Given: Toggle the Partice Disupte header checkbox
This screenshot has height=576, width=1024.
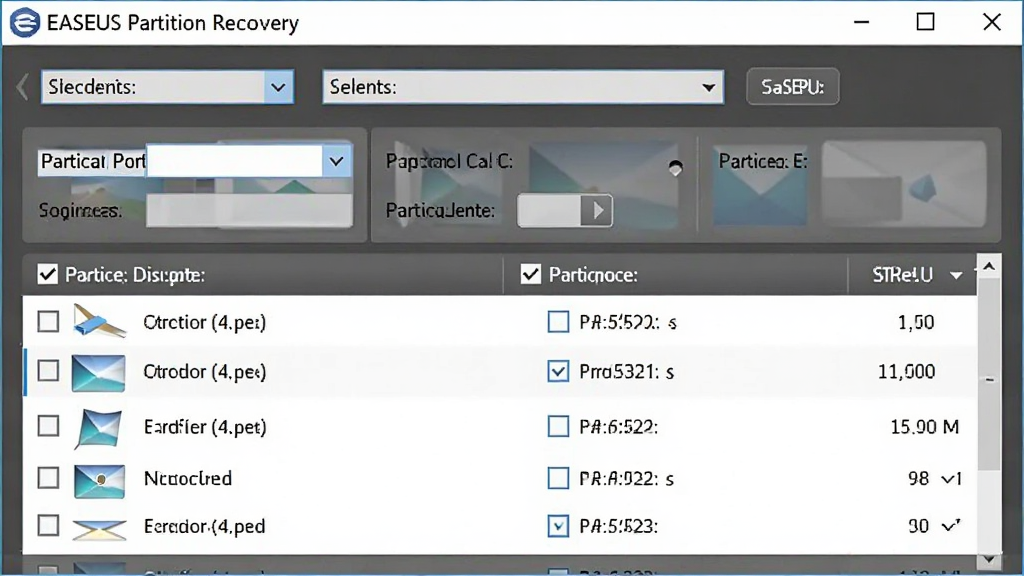Looking at the screenshot, I should (x=48, y=274).
